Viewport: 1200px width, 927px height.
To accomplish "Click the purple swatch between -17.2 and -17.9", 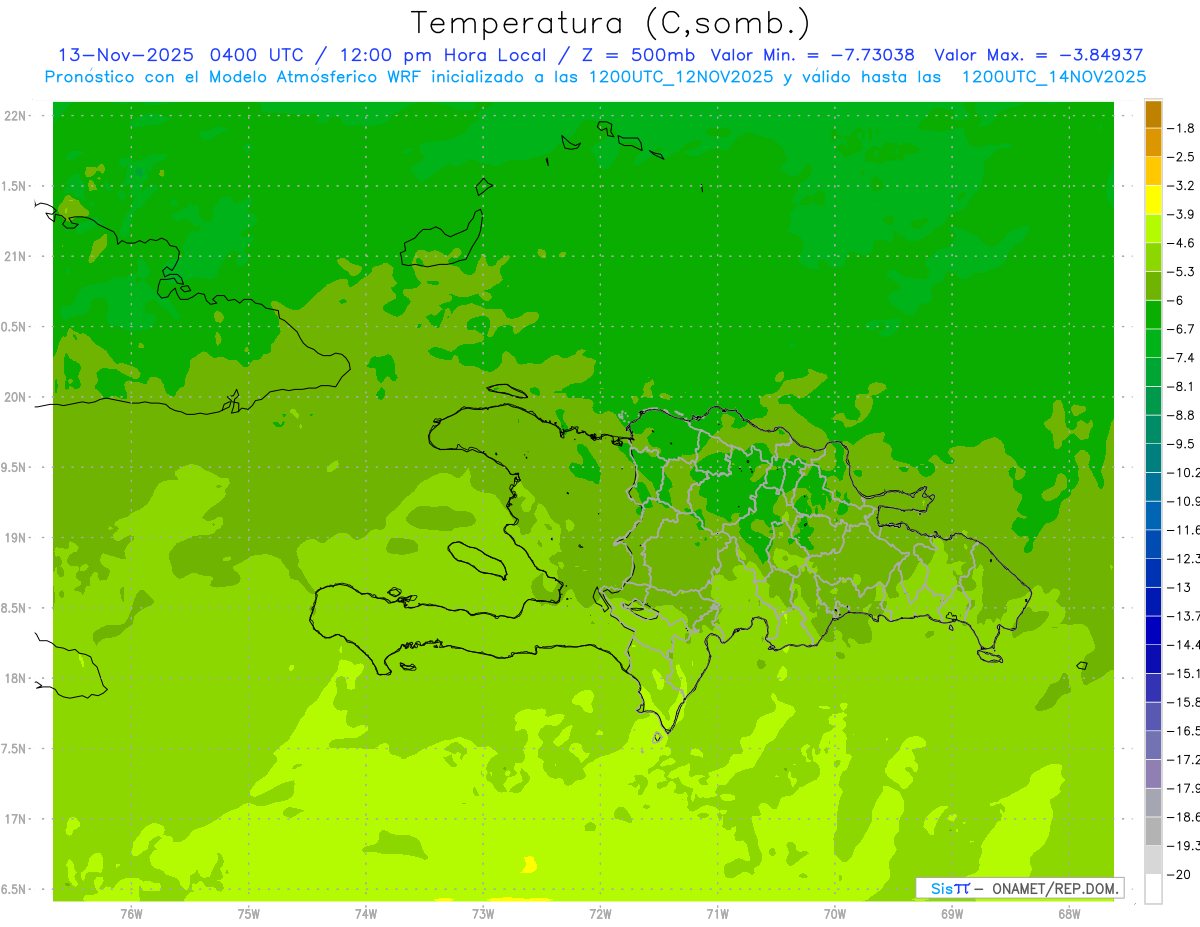I will pyautogui.click(x=1153, y=773).
